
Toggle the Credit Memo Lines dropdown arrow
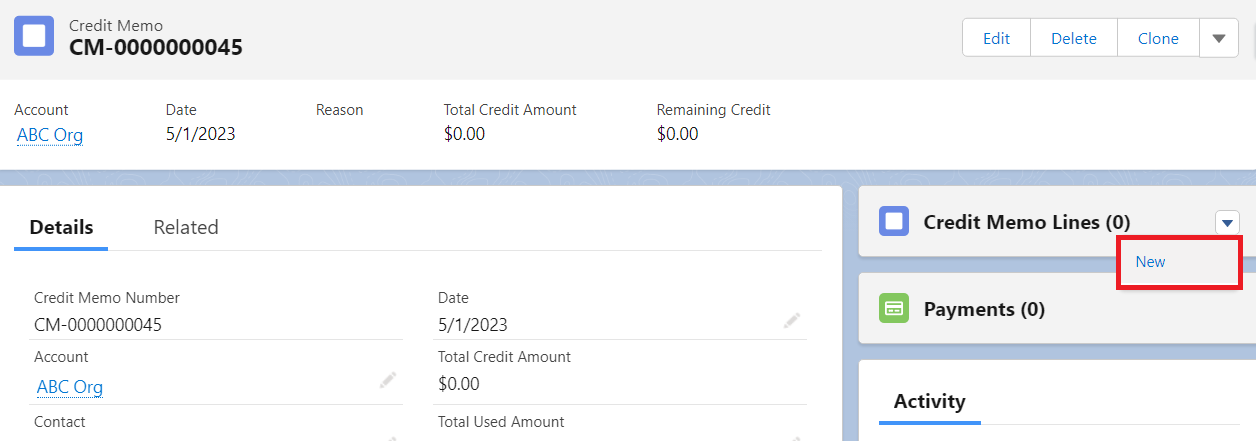coord(1228,222)
